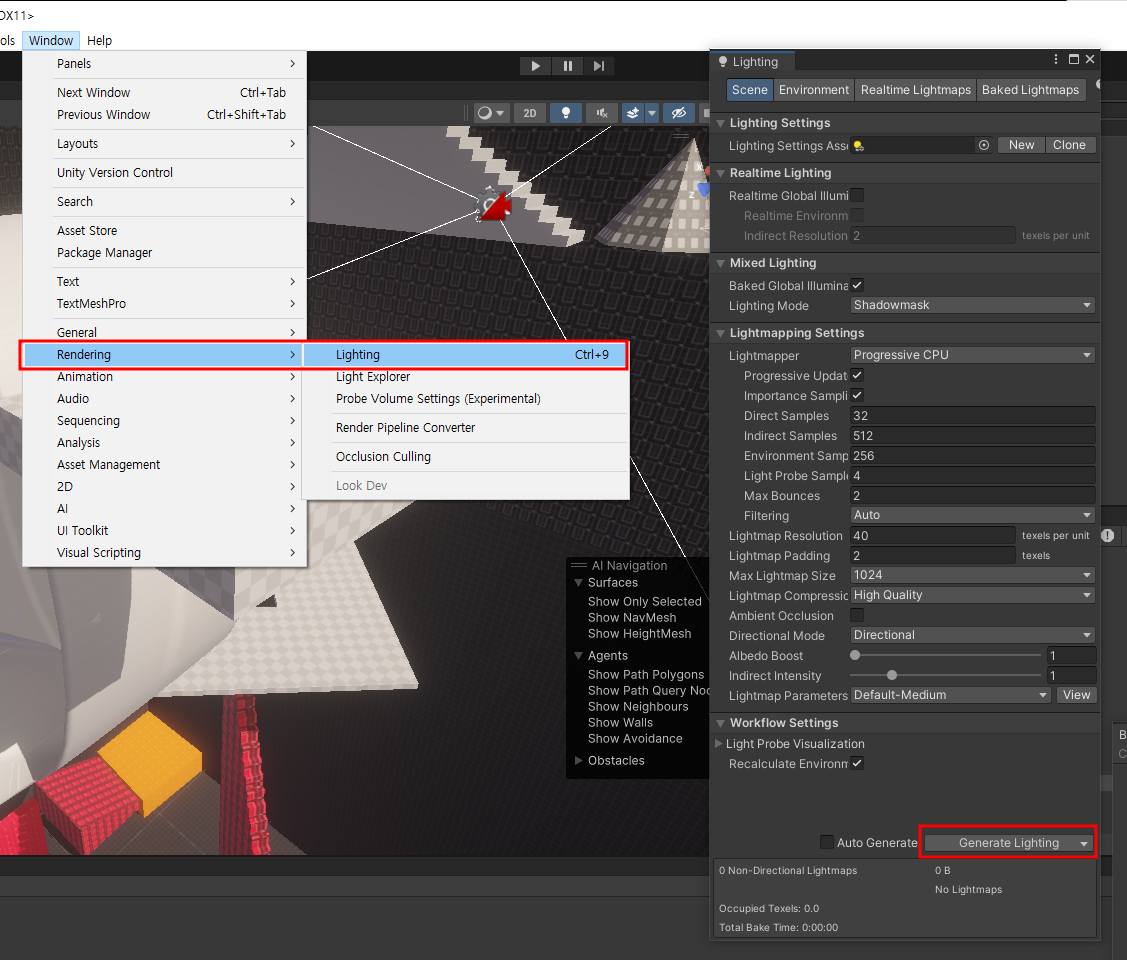Click View button for Lightmap Parameters

click(1076, 695)
